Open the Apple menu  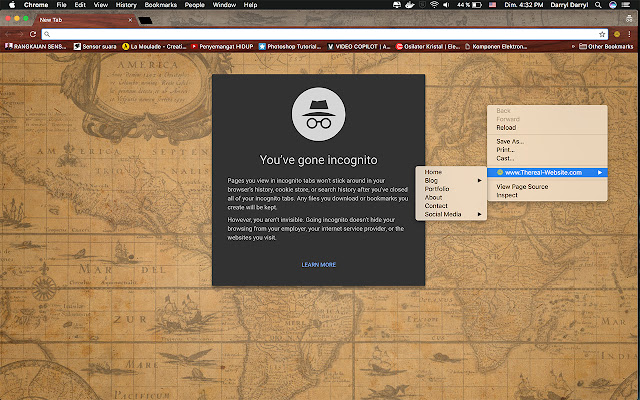tap(12, 5)
